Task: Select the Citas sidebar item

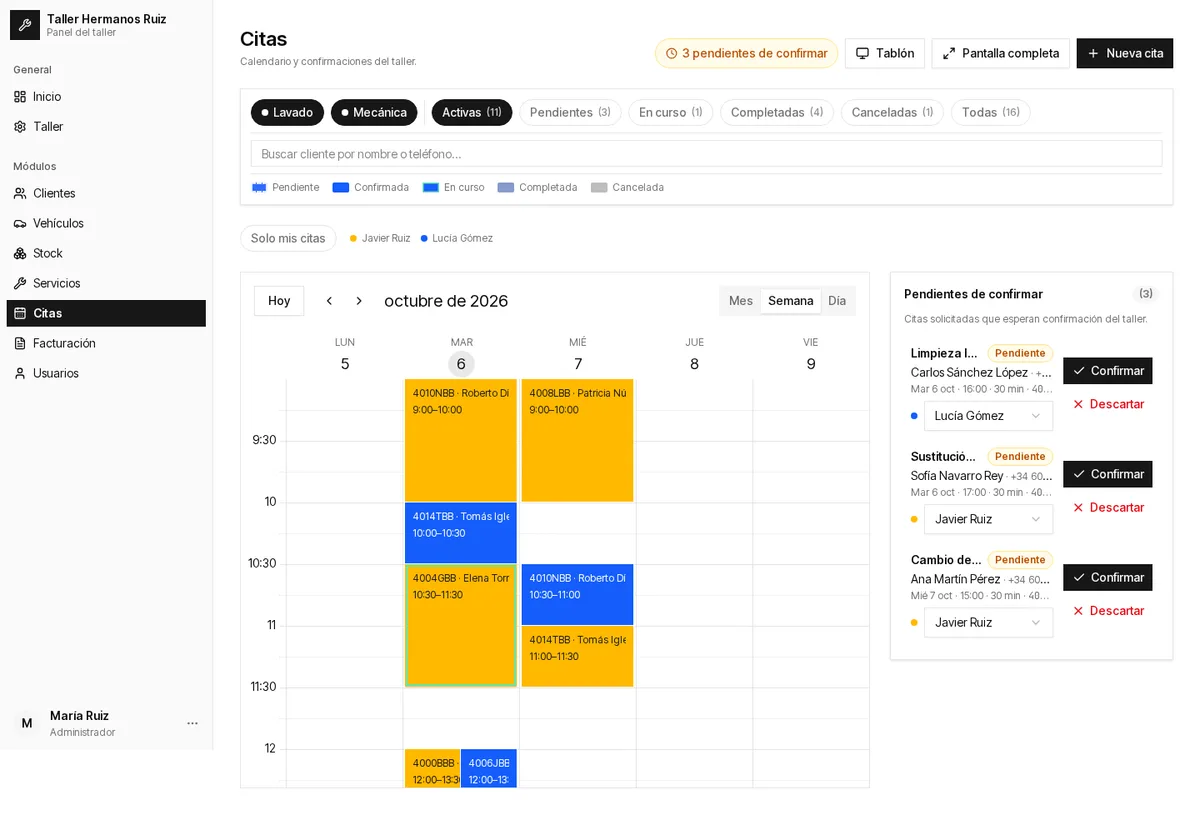Action: point(106,313)
